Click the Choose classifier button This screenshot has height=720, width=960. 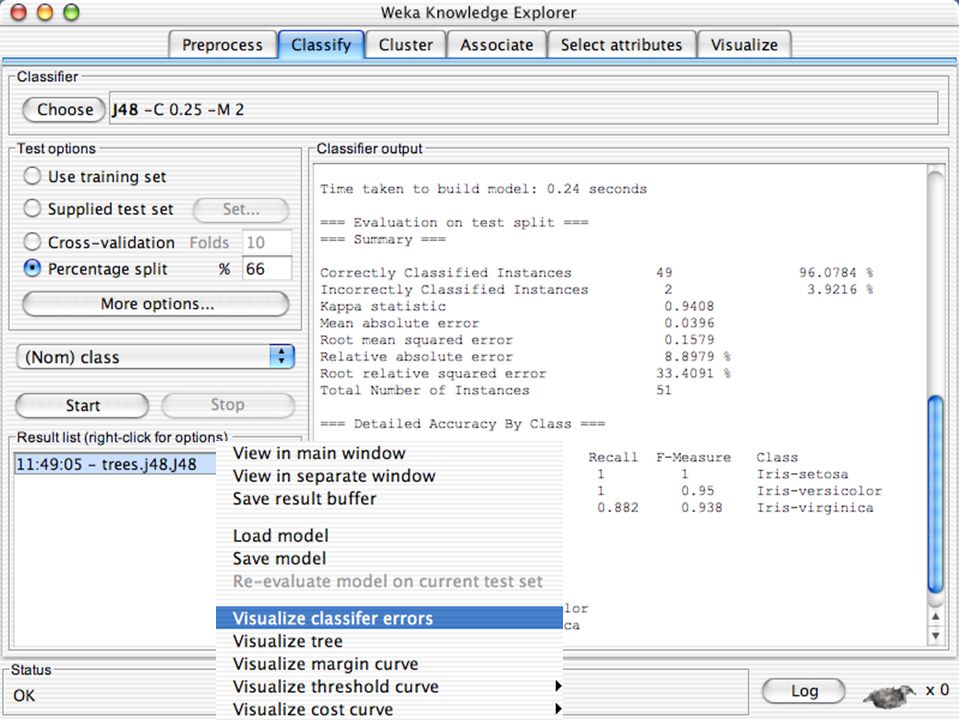tap(64, 110)
